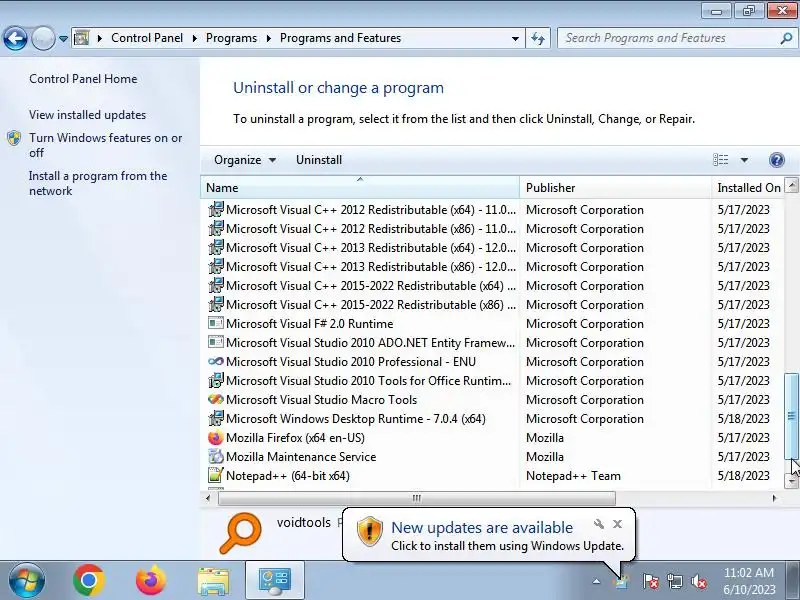Click the Mozilla publisher cell for Firefox
The image size is (800, 600).
[544, 438]
